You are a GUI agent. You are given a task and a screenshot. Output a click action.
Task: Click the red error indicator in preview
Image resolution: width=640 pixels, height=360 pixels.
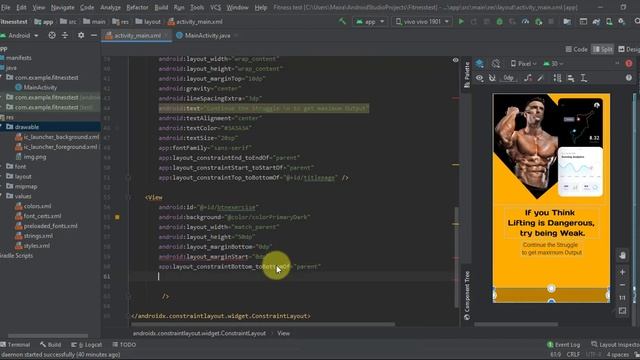coord(629,64)
